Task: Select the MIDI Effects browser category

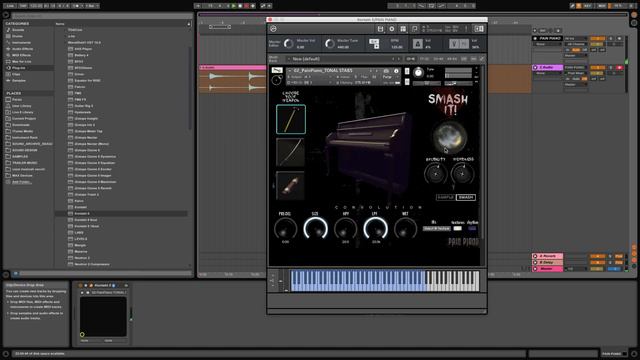Action: coord(22,55)
